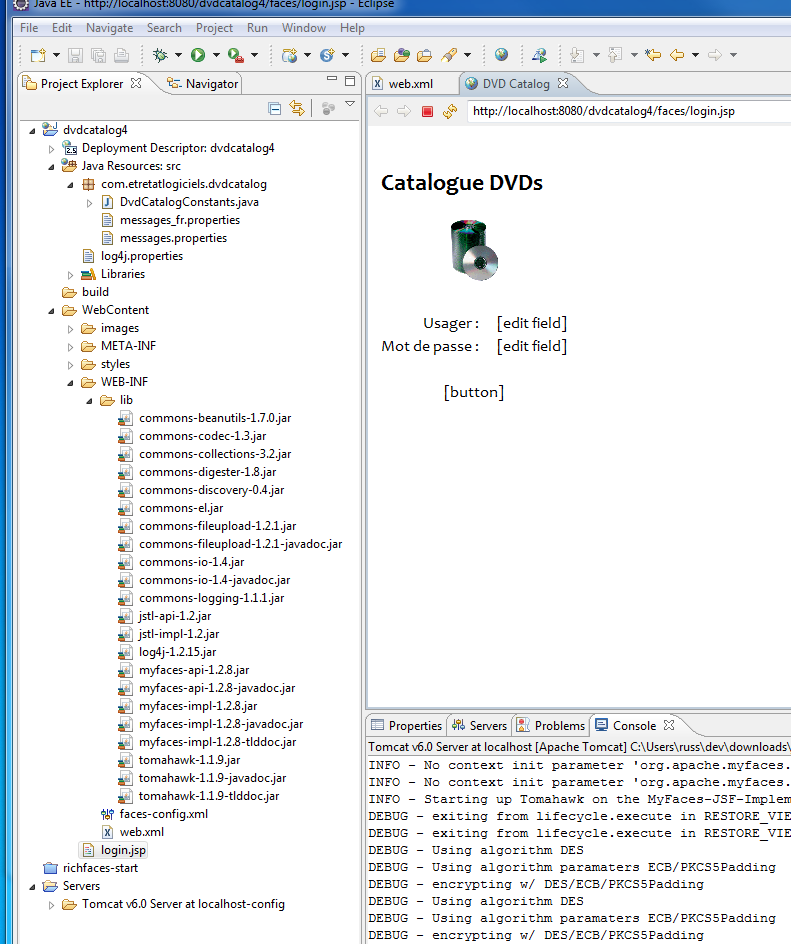Click the Back navigation arrow in toolbar

point(677,55)
